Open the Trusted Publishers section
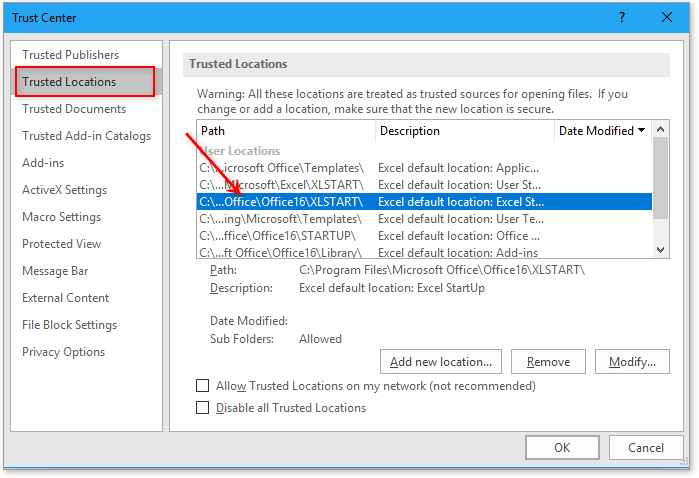 coord(70,55)
